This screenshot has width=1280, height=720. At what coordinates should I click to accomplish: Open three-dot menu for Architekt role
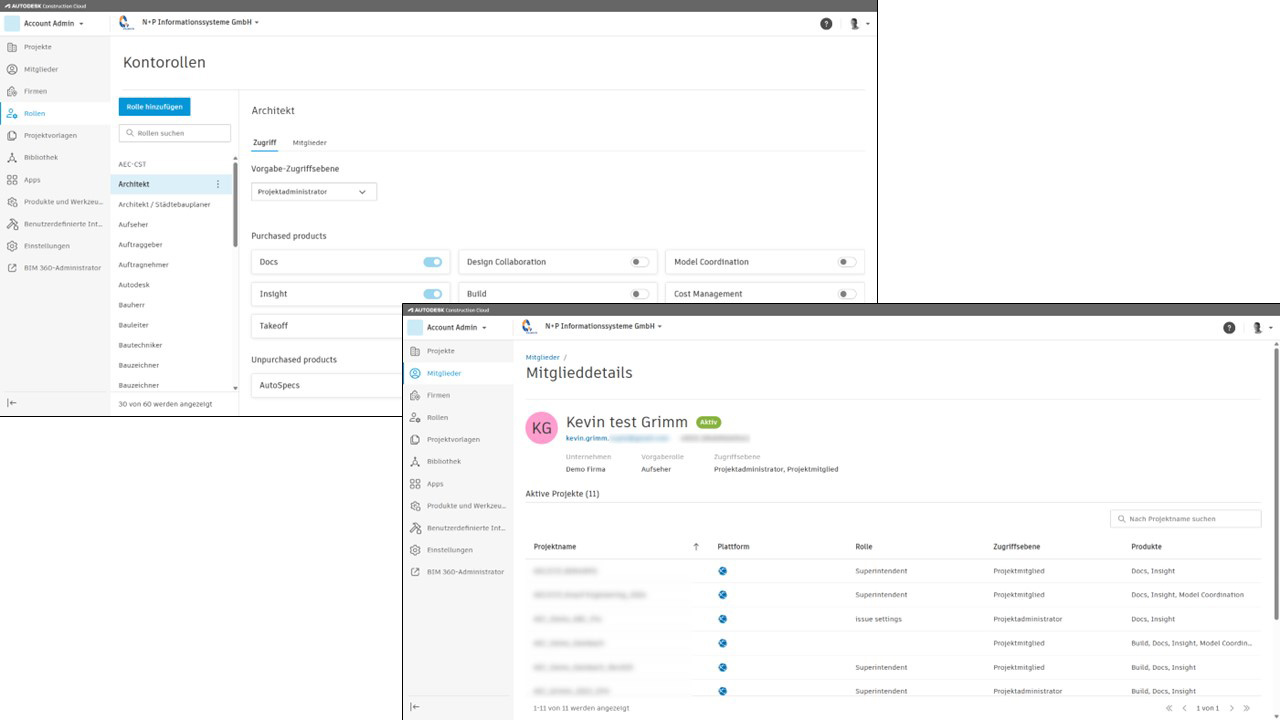[218, 184]
